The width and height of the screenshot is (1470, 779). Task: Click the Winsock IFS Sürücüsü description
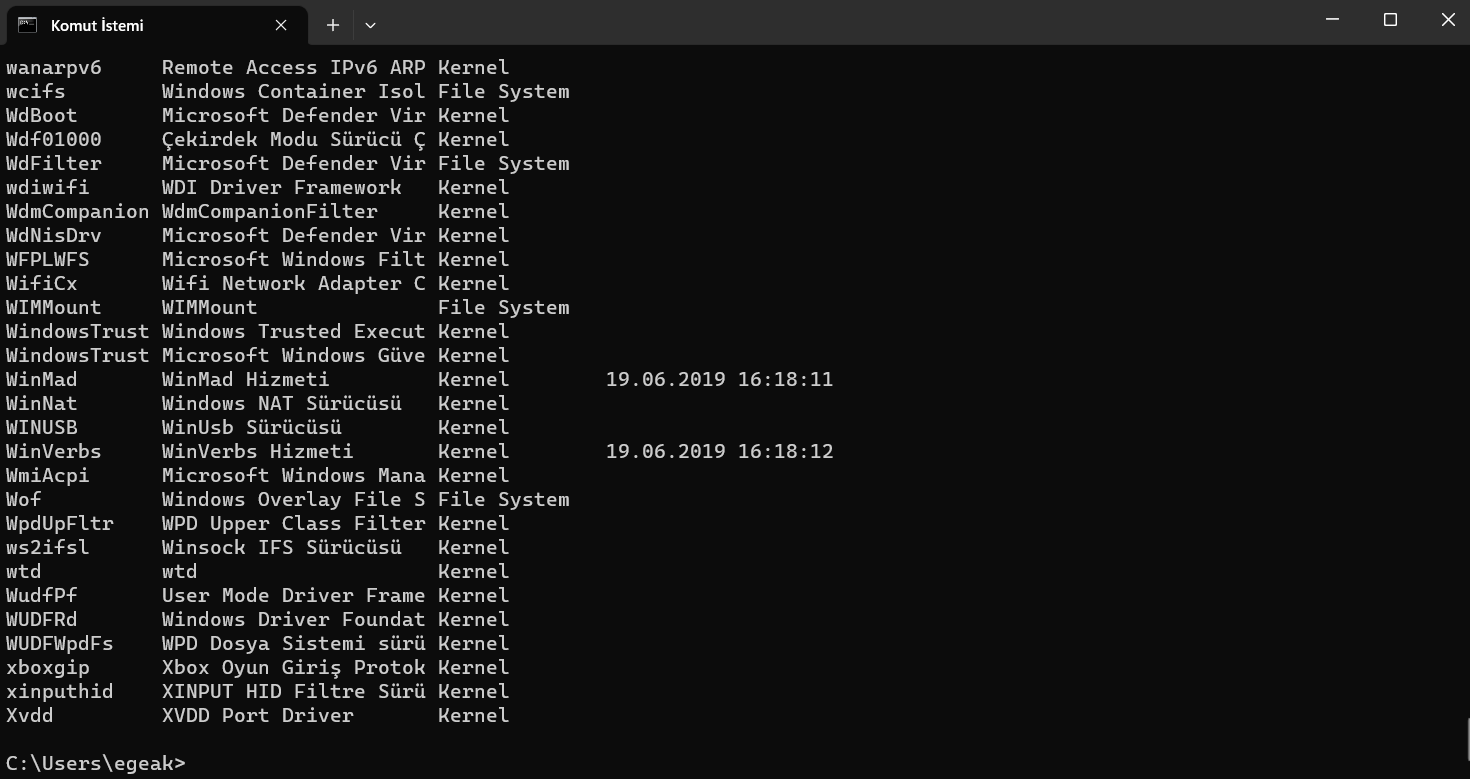tap(281, 548)
